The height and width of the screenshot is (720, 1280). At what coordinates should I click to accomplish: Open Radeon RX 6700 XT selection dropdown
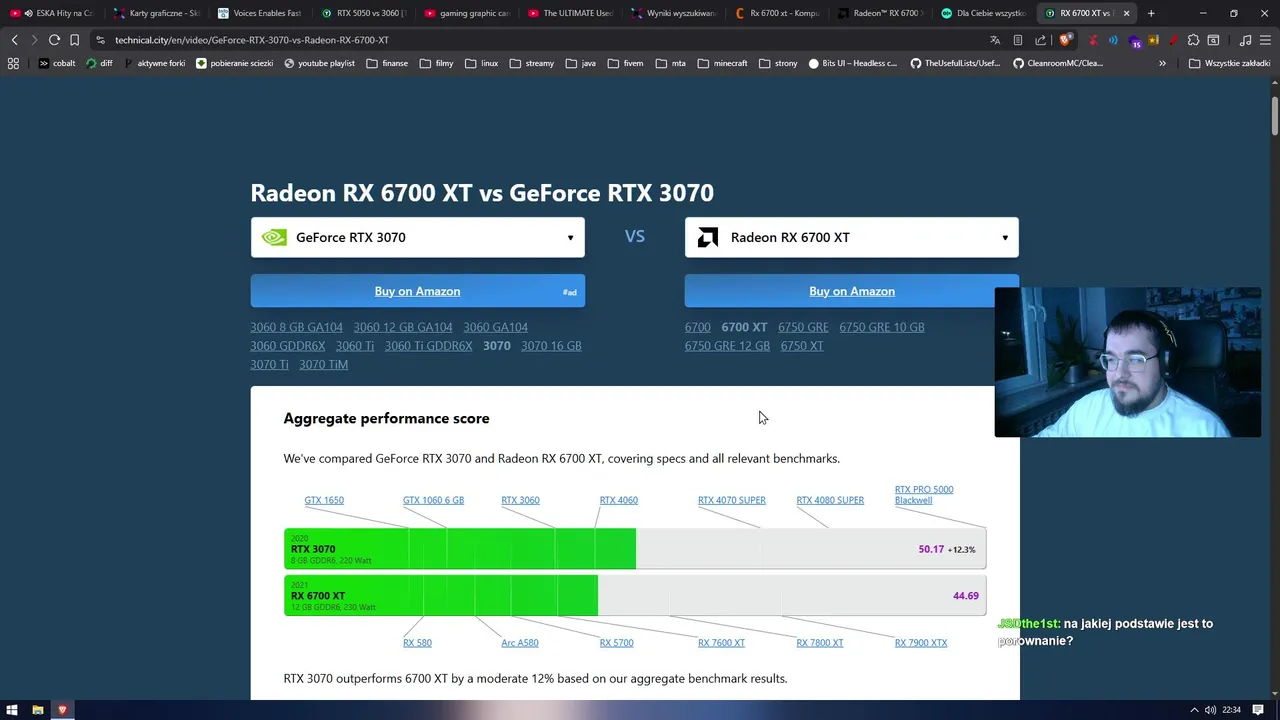coord(852,237)
